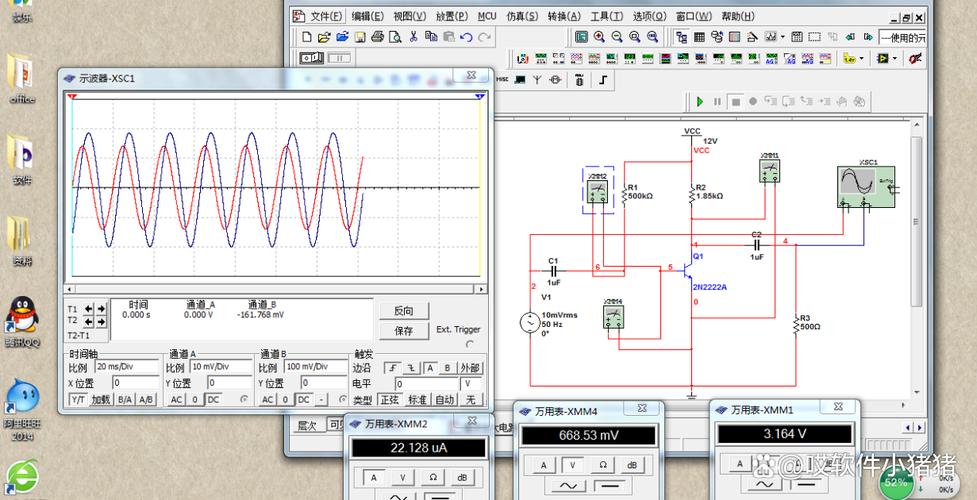Undo last action with undo arrow
The height and width of the screenshot is (500, 977).
tap(466, 37)
